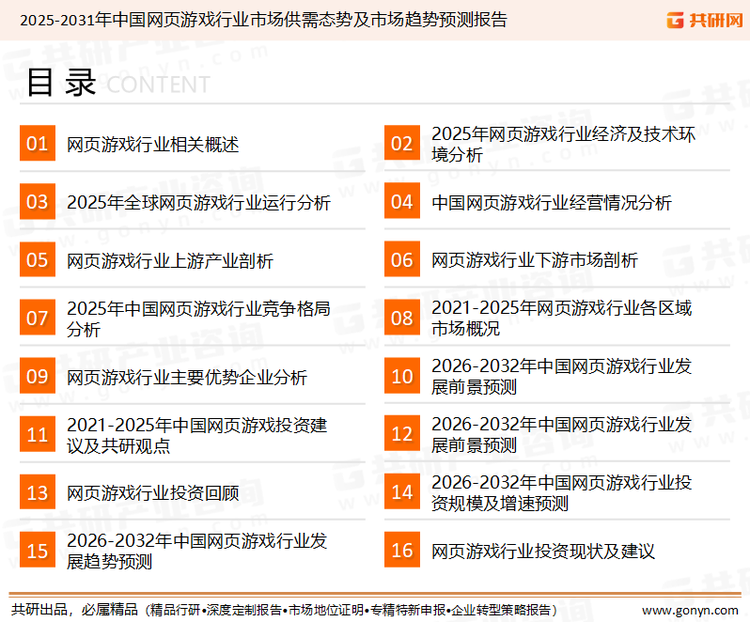The image size is (750, 622).
Task: Select entry 网页游戏行业上游产业剖析
Action: click(x=170, y=261)
